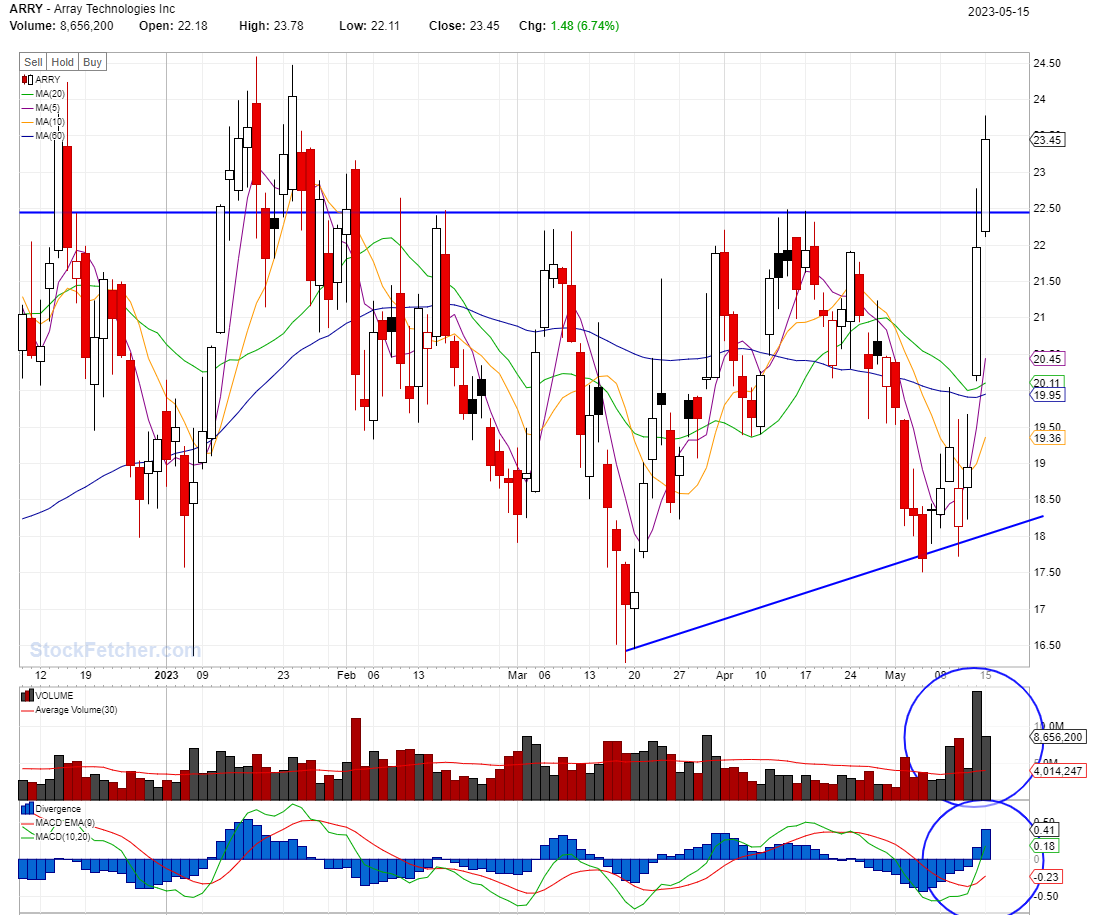Click the '2023' year axis label
This screenshot has height=915, width=1094.
(166, 675)
